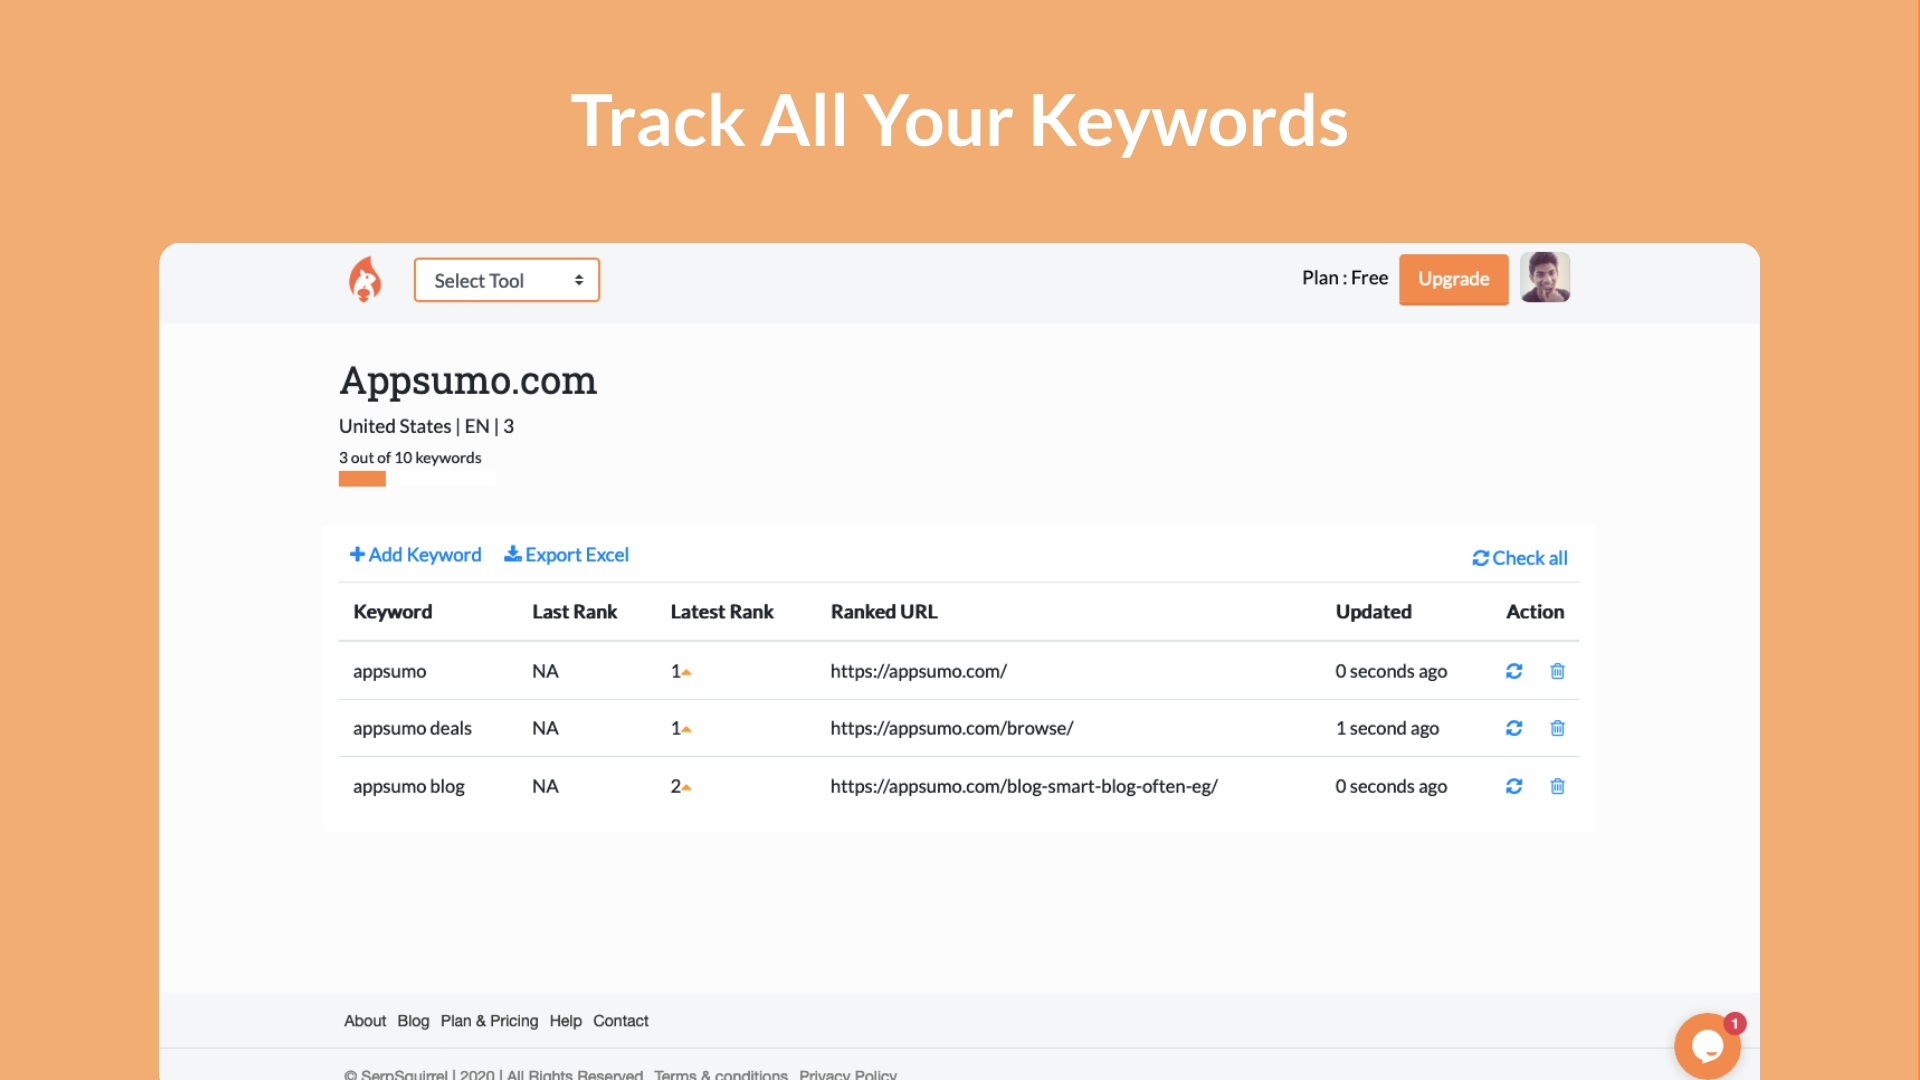Click Check all refresh link
This screenshot has width=1920, height=1080.
[1520, 558]
